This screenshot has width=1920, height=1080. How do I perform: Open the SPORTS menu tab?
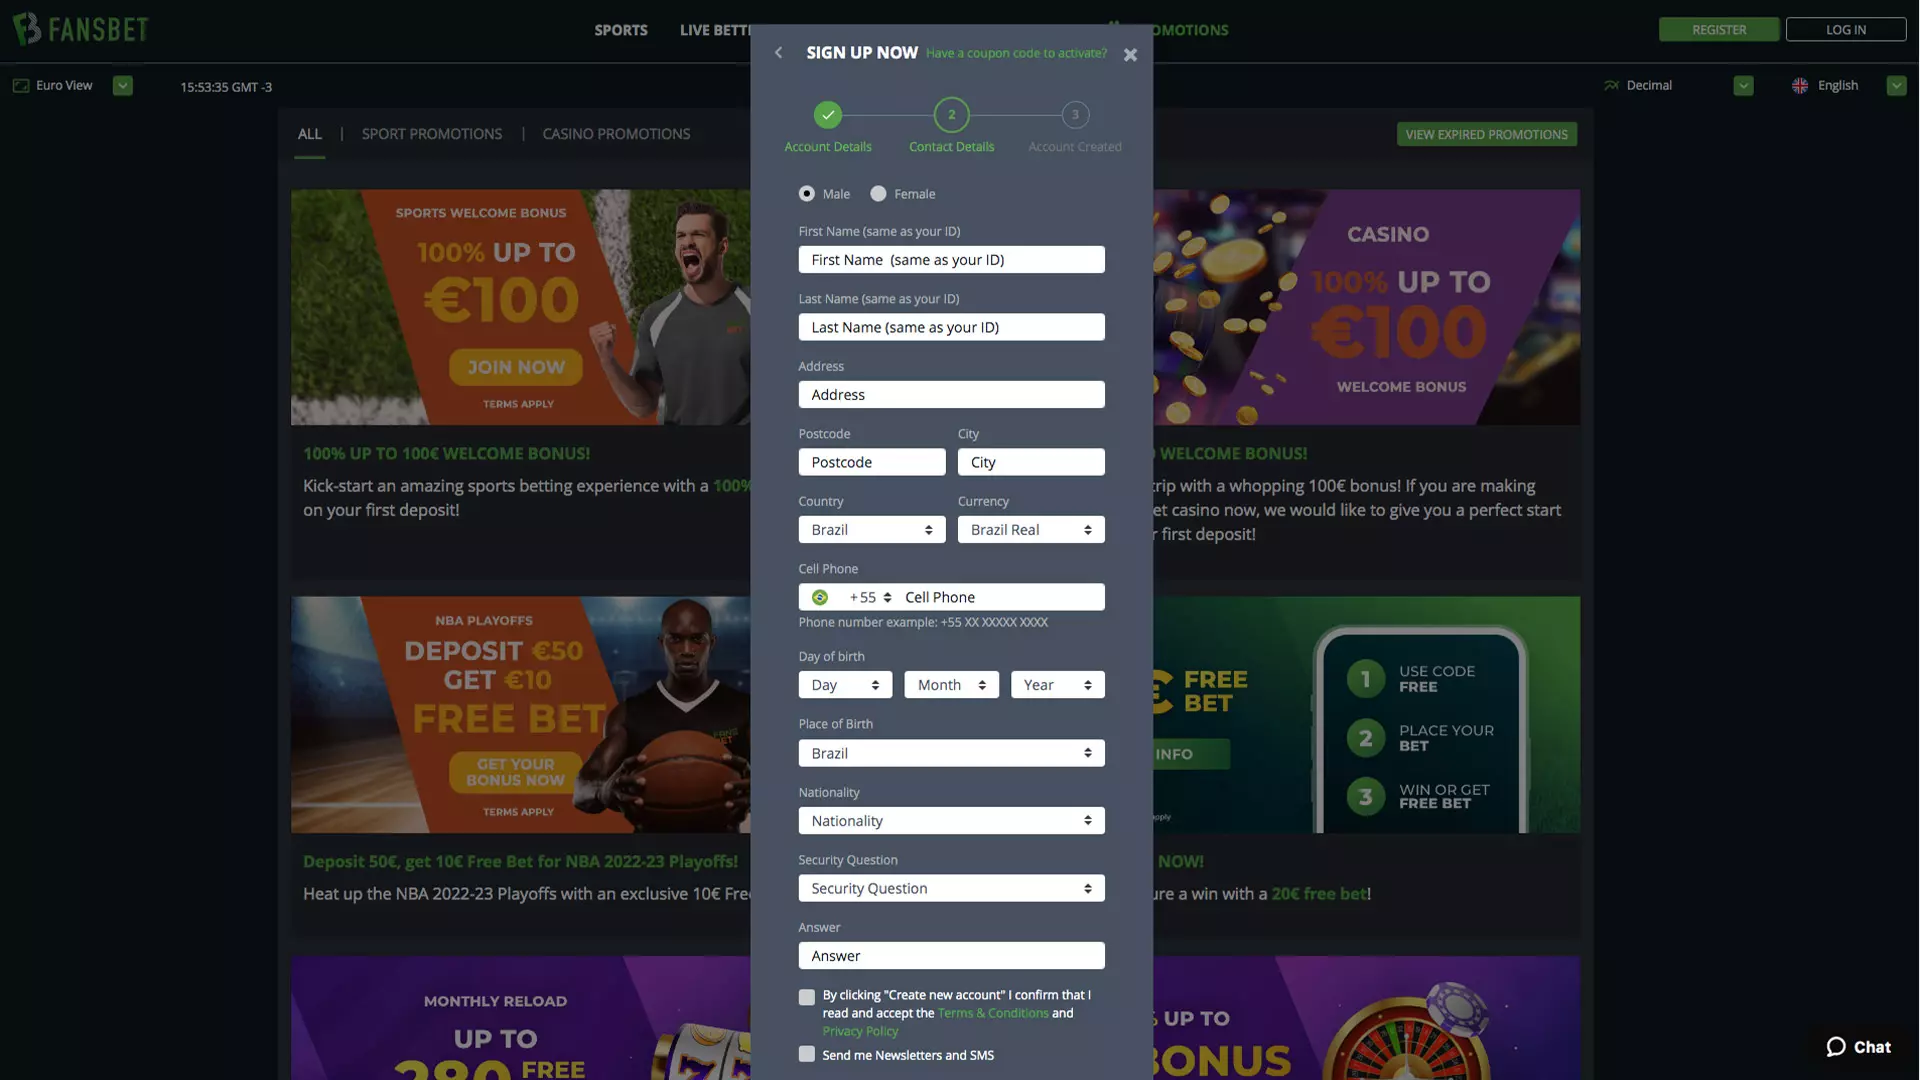point(621,29)
